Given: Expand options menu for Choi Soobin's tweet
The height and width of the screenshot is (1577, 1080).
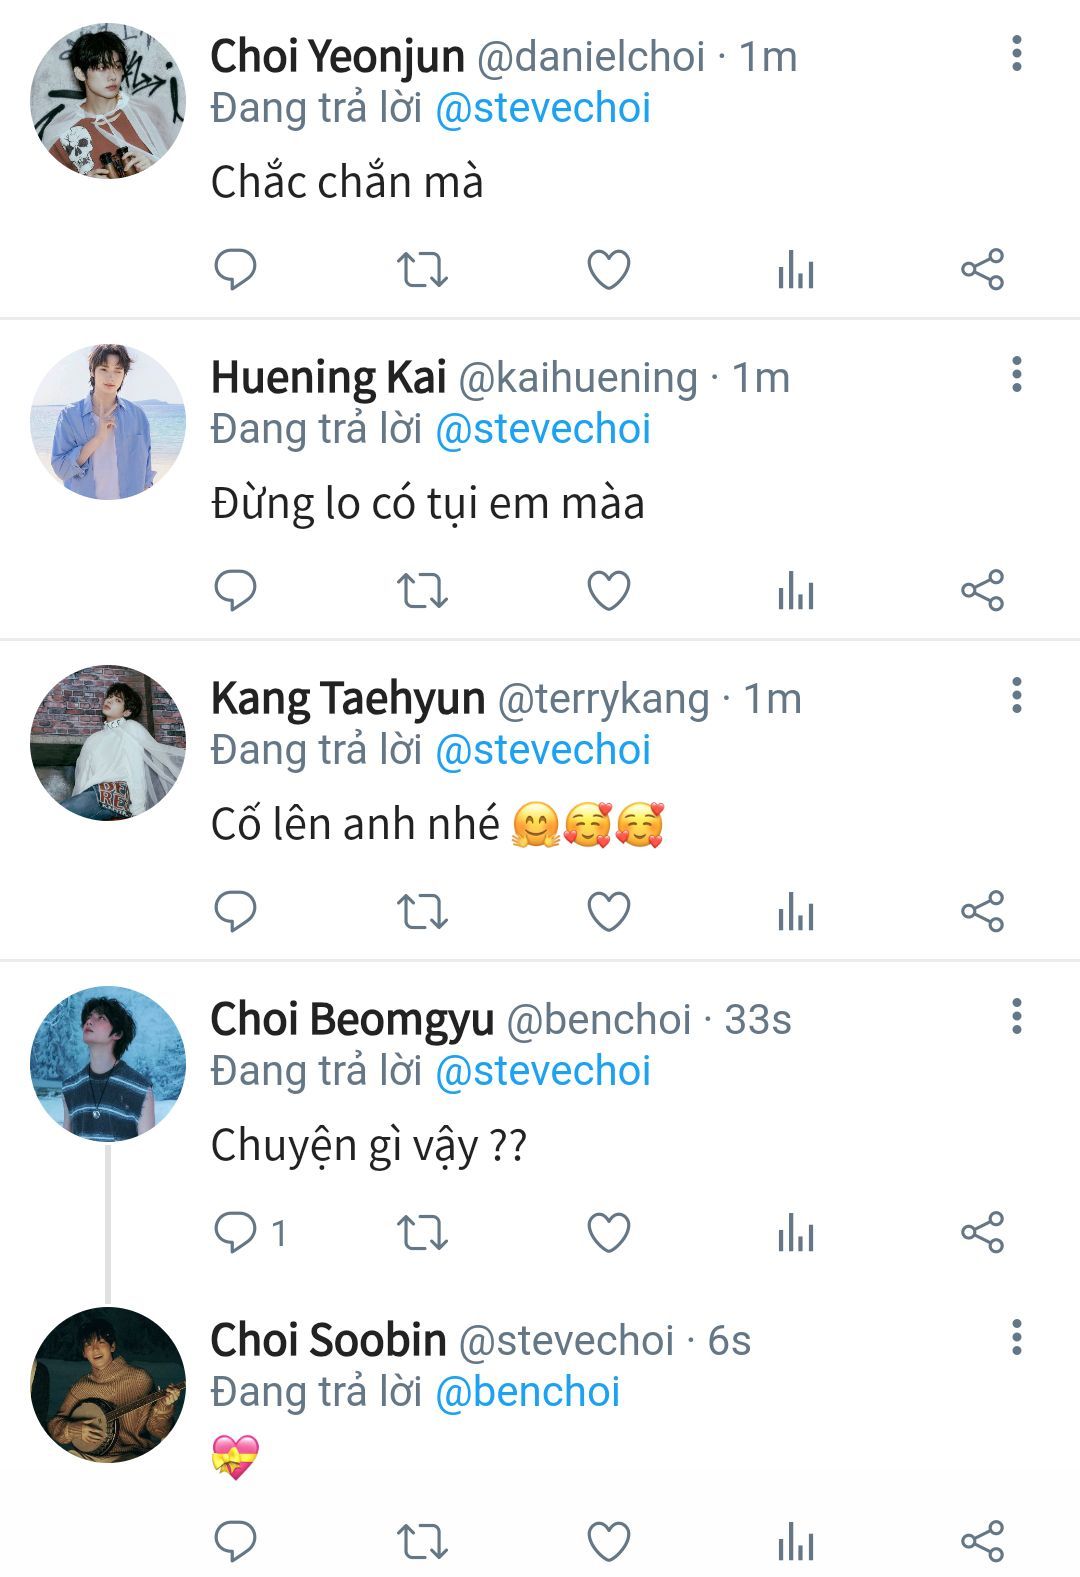Looking at the screenshot, I should [x=1016, y=1338].
